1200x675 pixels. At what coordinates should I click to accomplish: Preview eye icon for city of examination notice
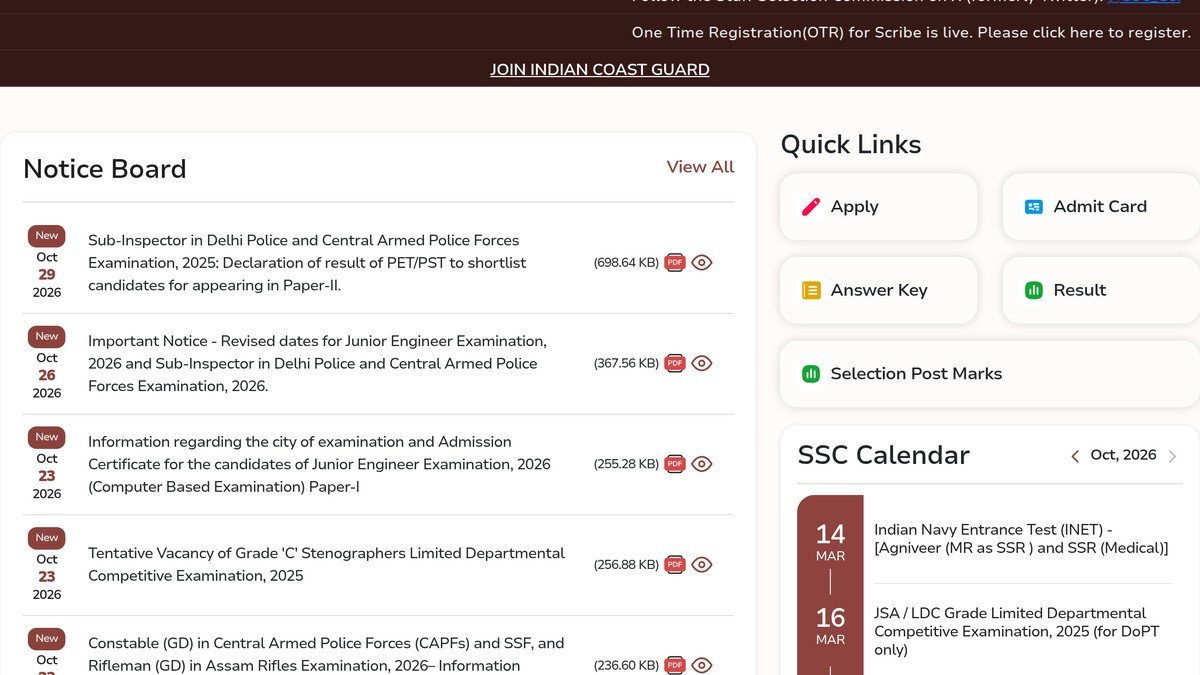(x=702, y=464)
